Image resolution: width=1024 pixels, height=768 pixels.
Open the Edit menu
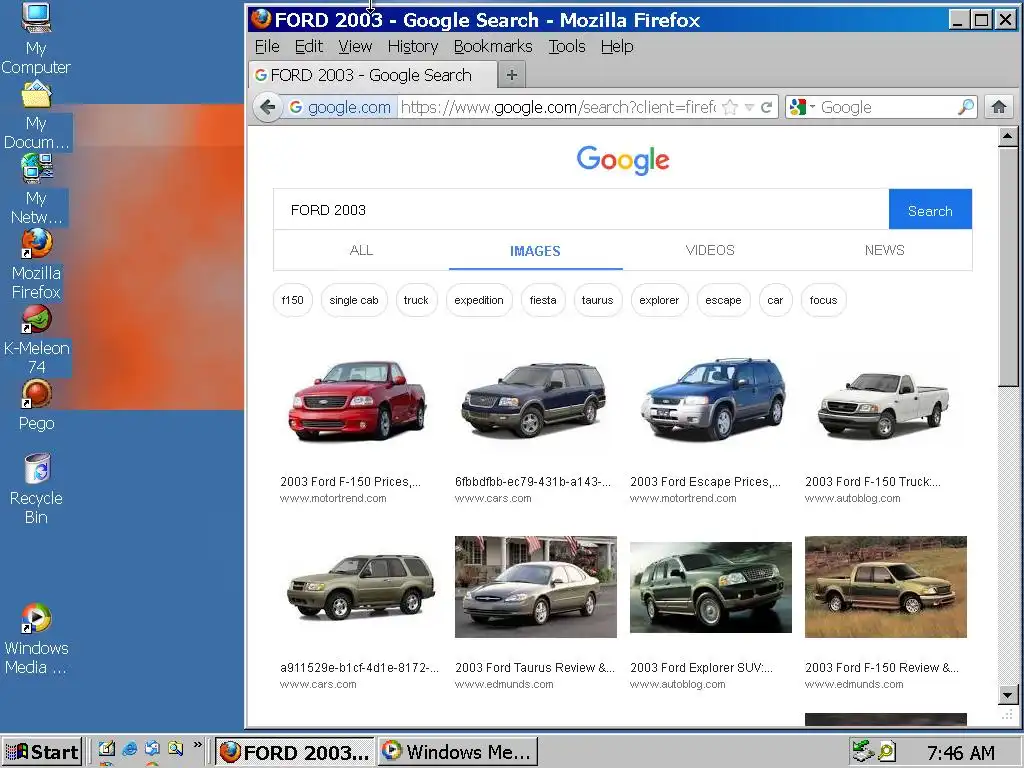click(308, 46)
